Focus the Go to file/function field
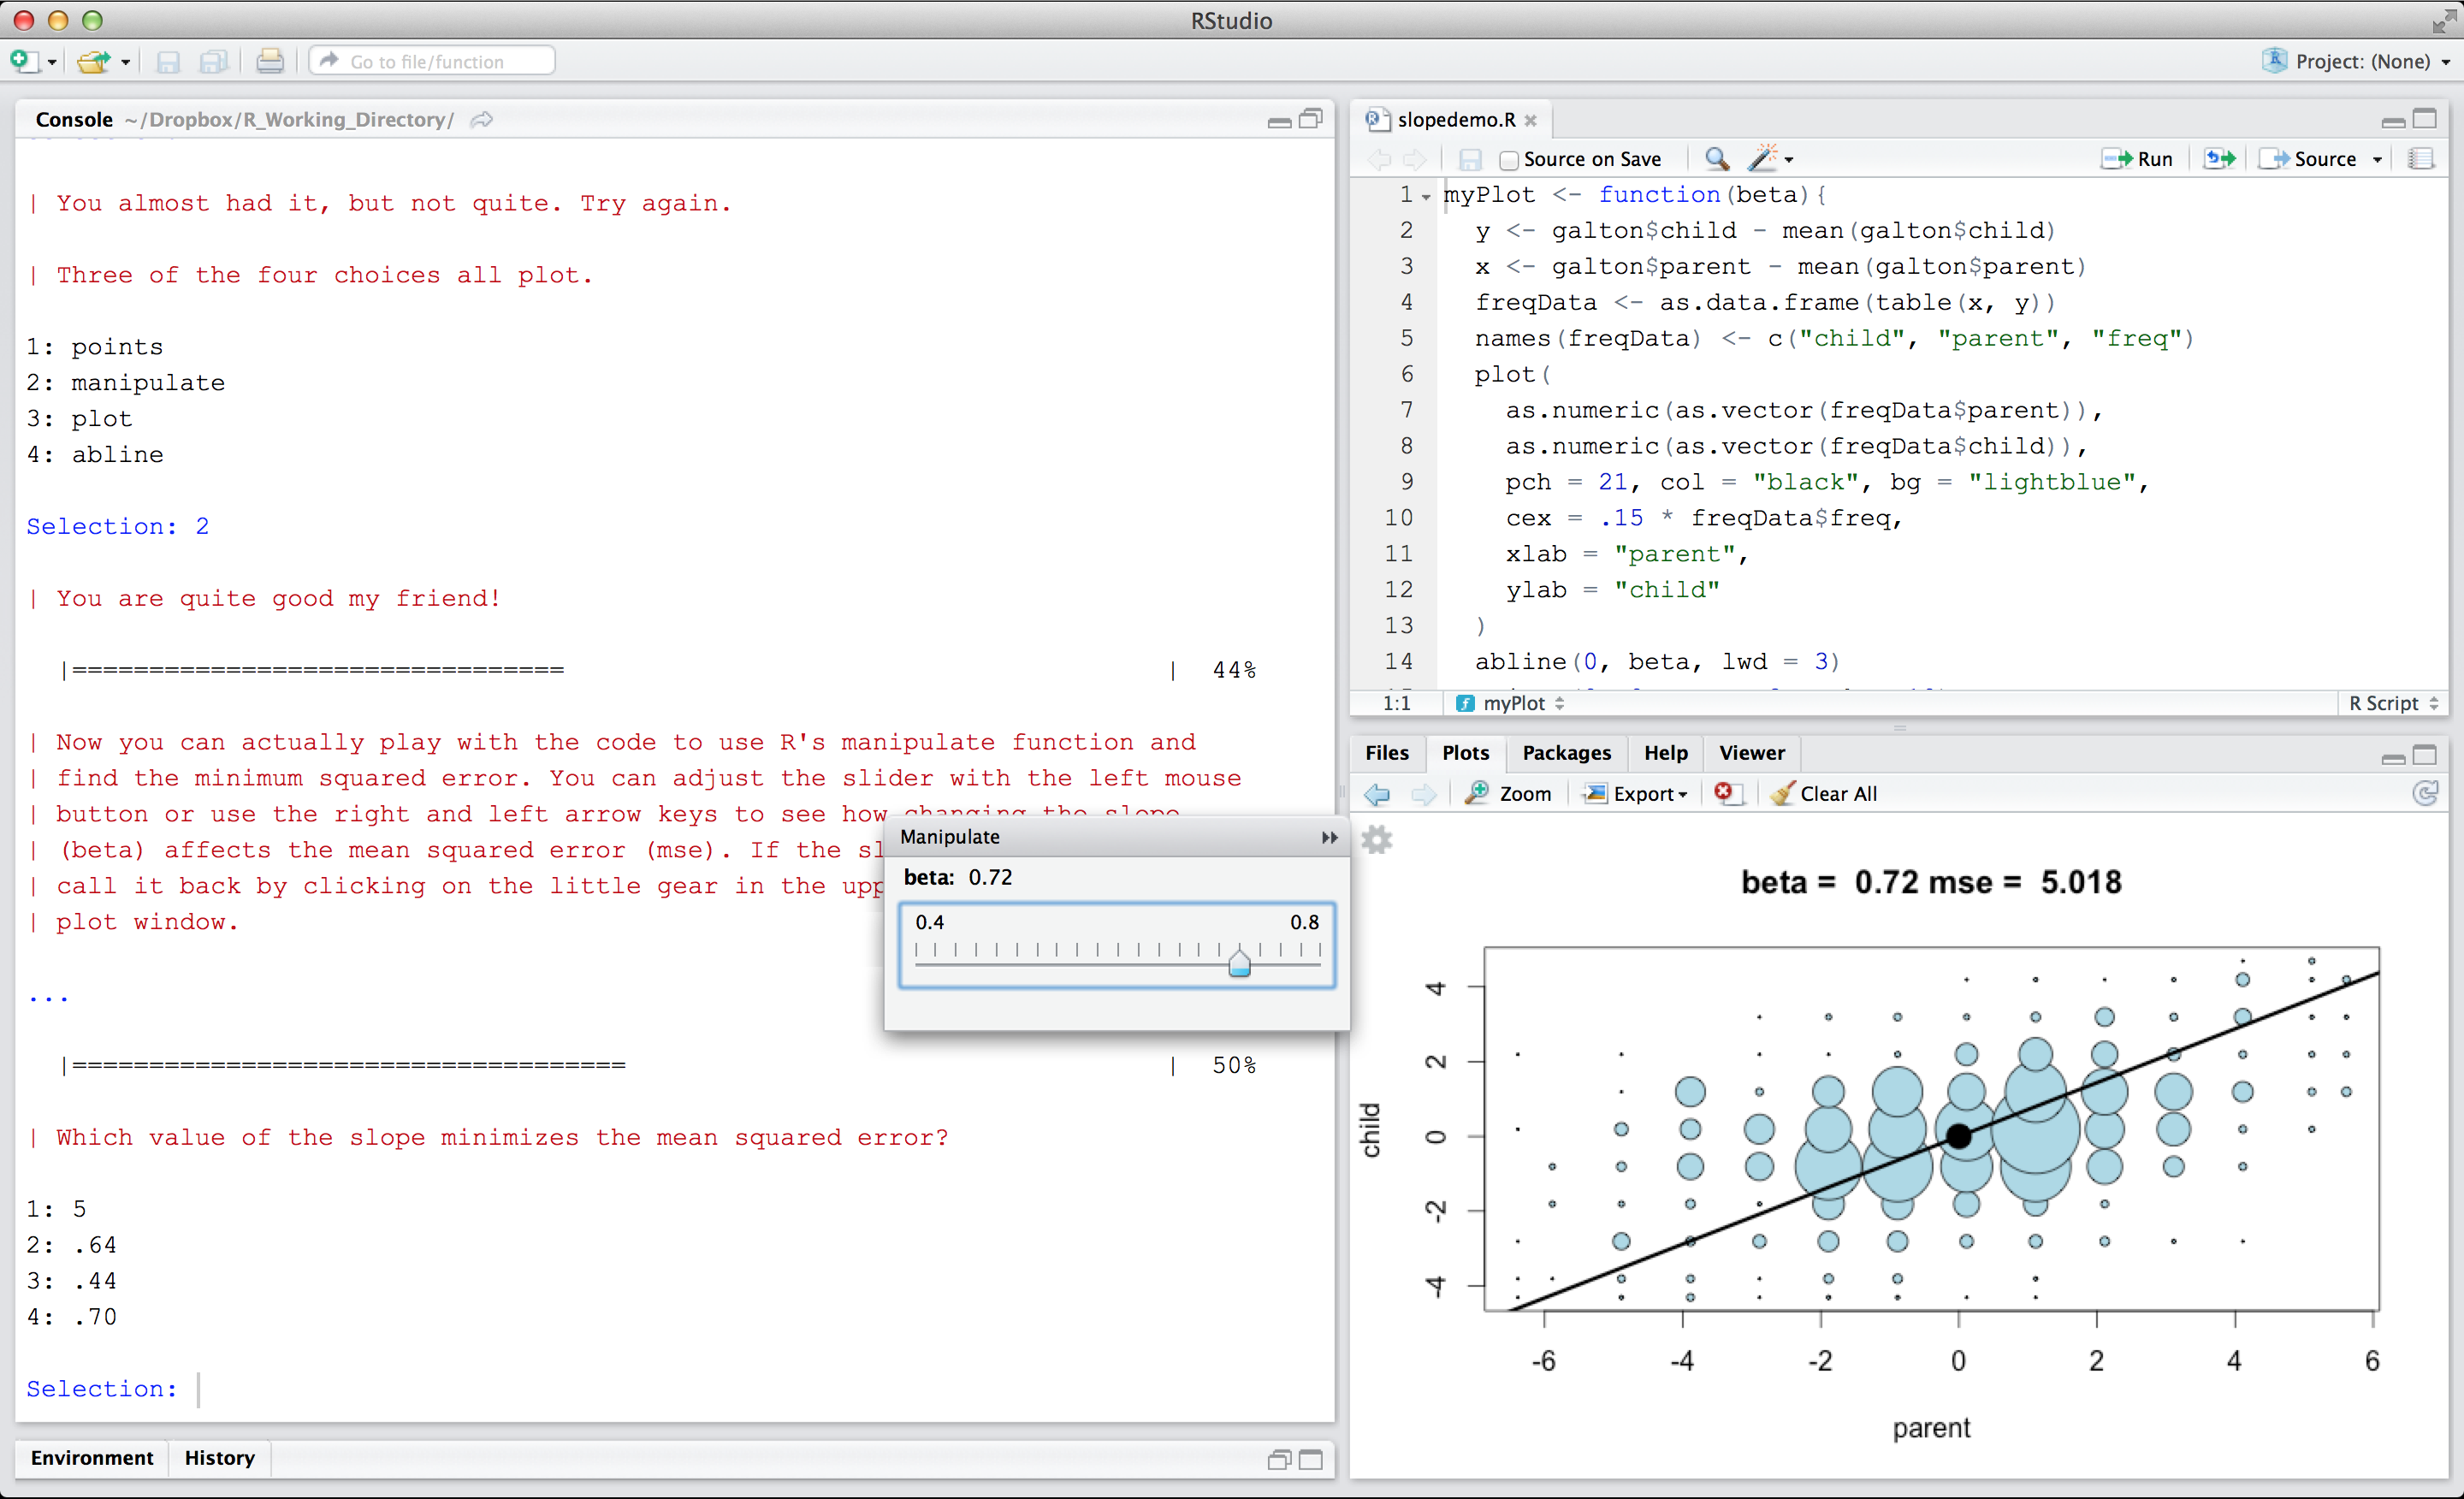The image size is (2464, 1499). coord(432,61)
